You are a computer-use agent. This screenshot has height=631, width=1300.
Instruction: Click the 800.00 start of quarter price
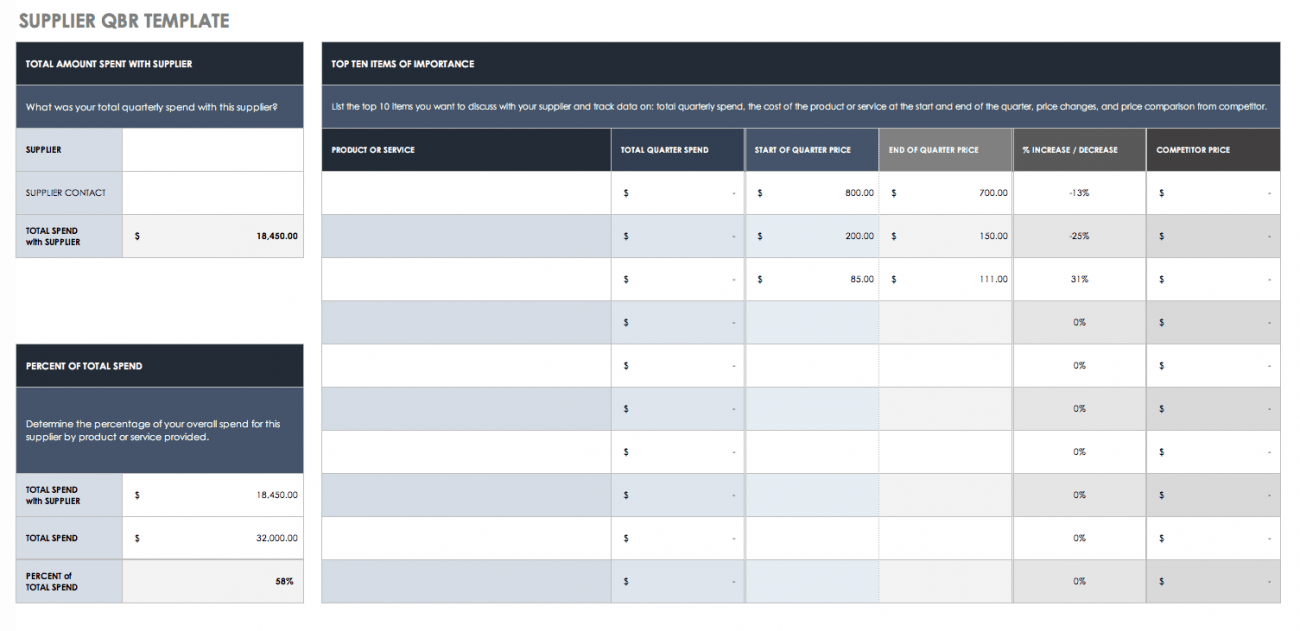point(812,193)
